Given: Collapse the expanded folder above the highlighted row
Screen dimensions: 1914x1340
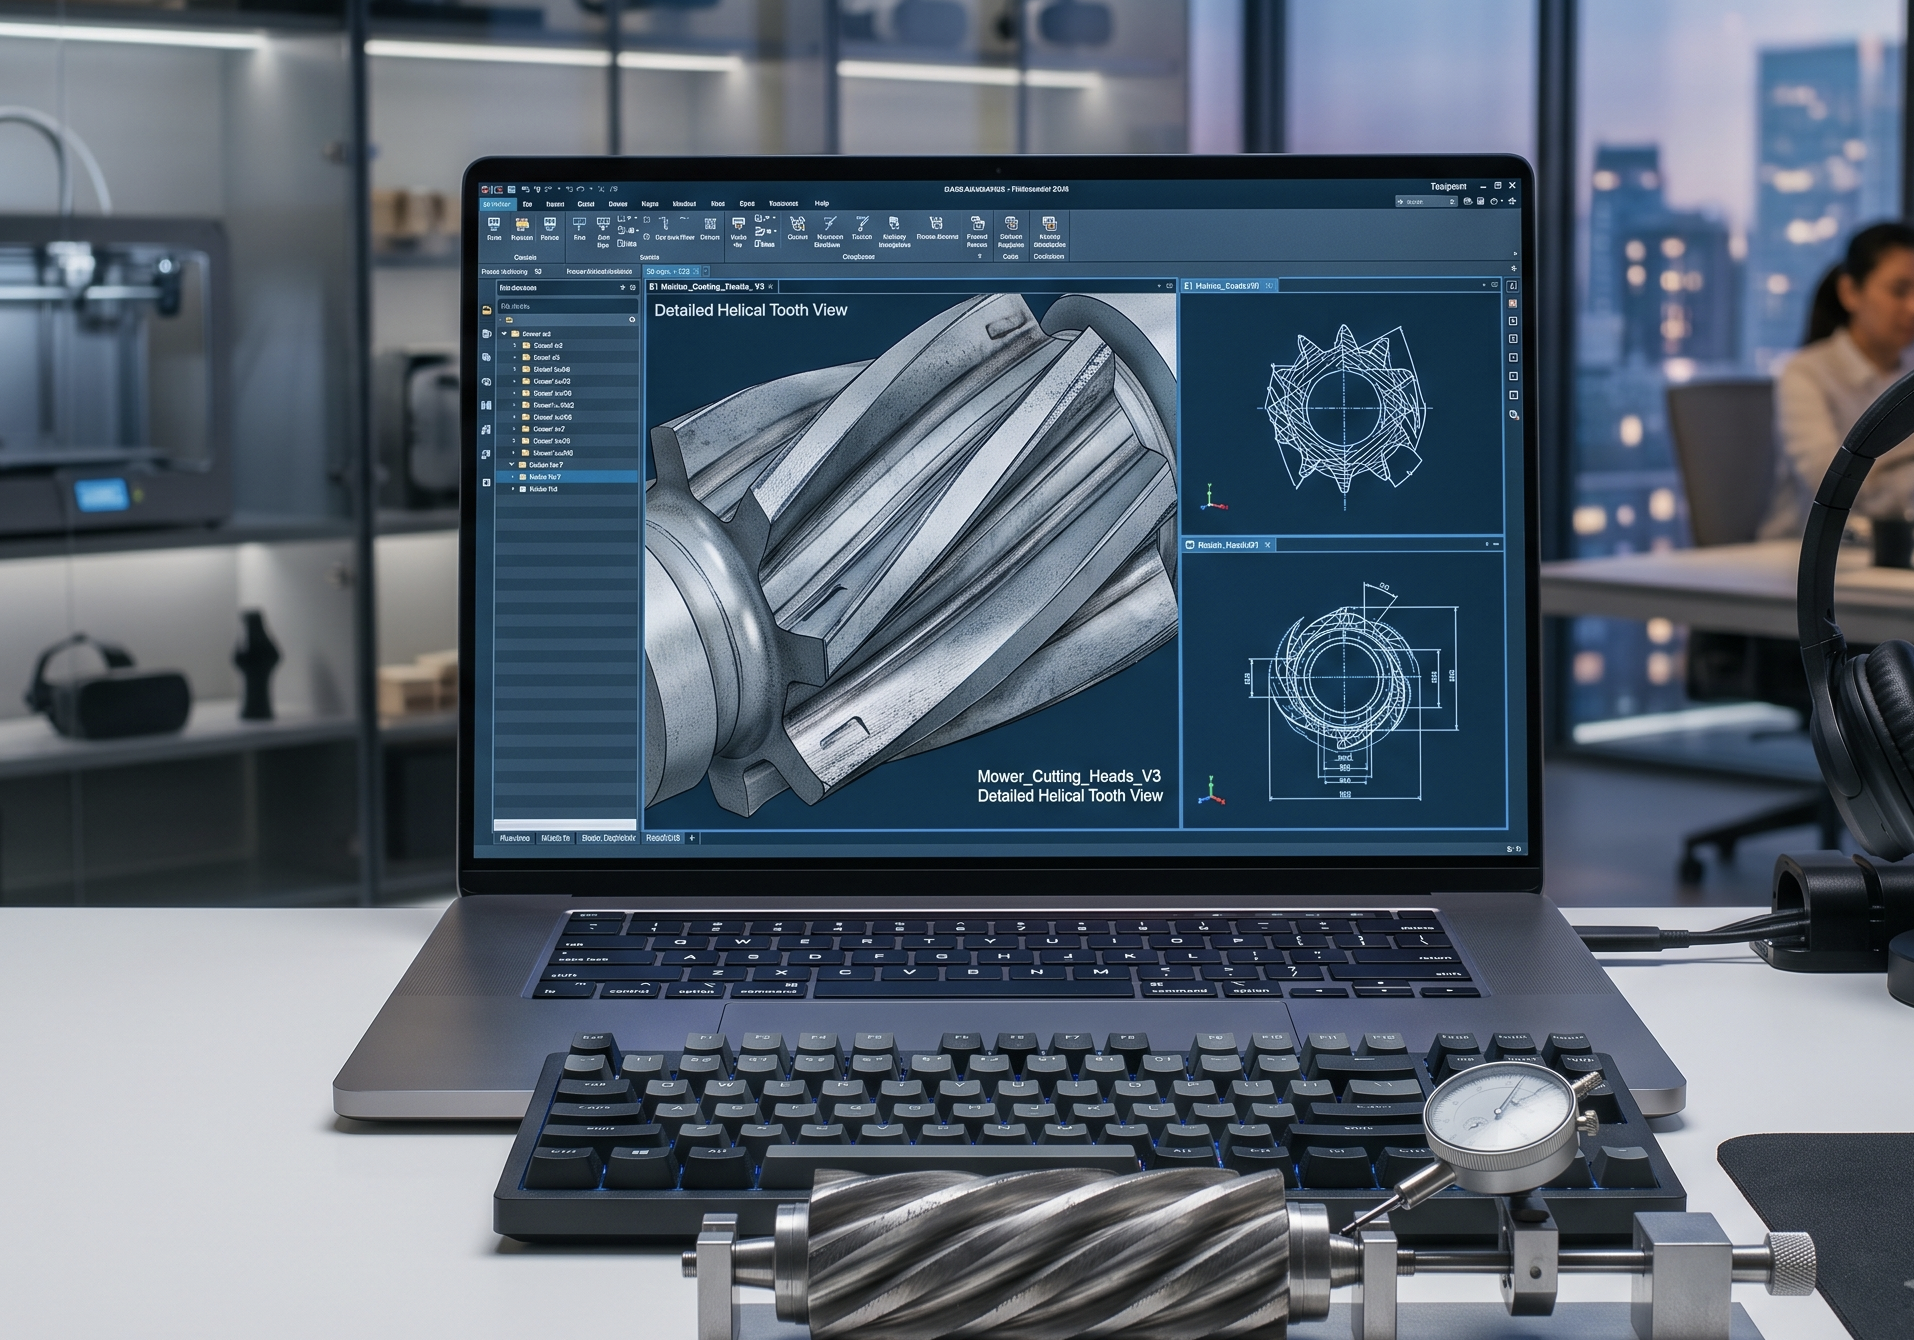Looking at the screenshot, I should pos(512,465).
